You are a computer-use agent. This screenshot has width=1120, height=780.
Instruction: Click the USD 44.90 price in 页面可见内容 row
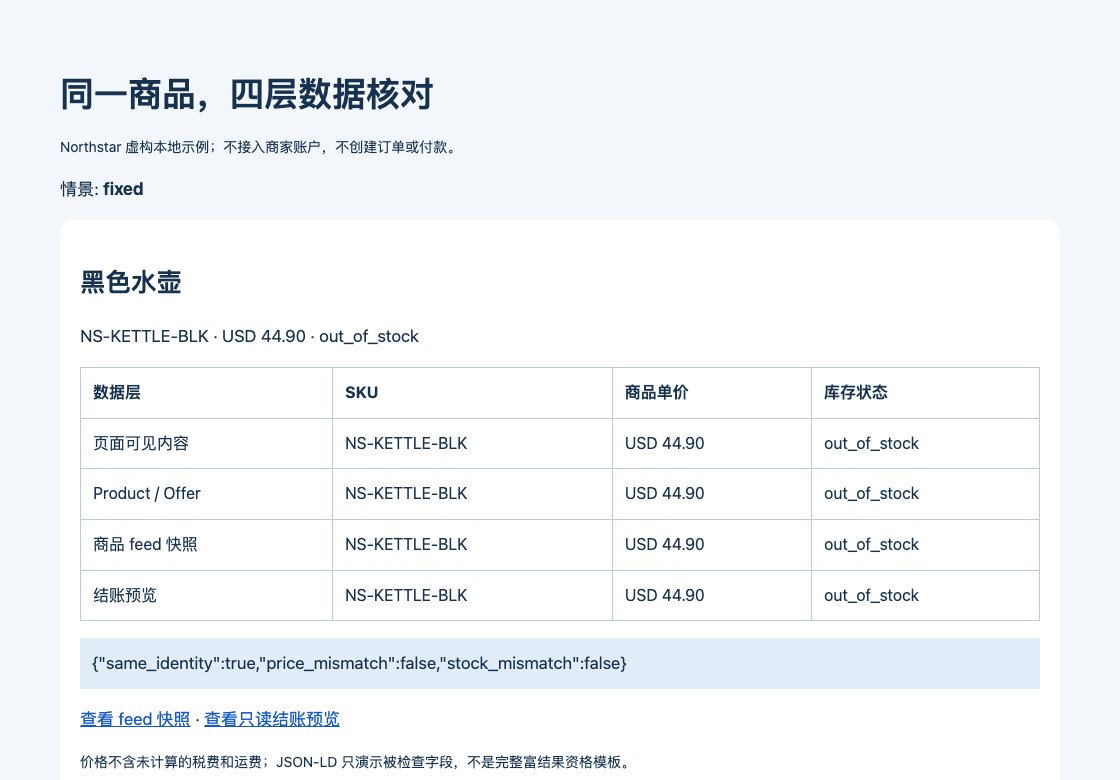pos(664,444)
